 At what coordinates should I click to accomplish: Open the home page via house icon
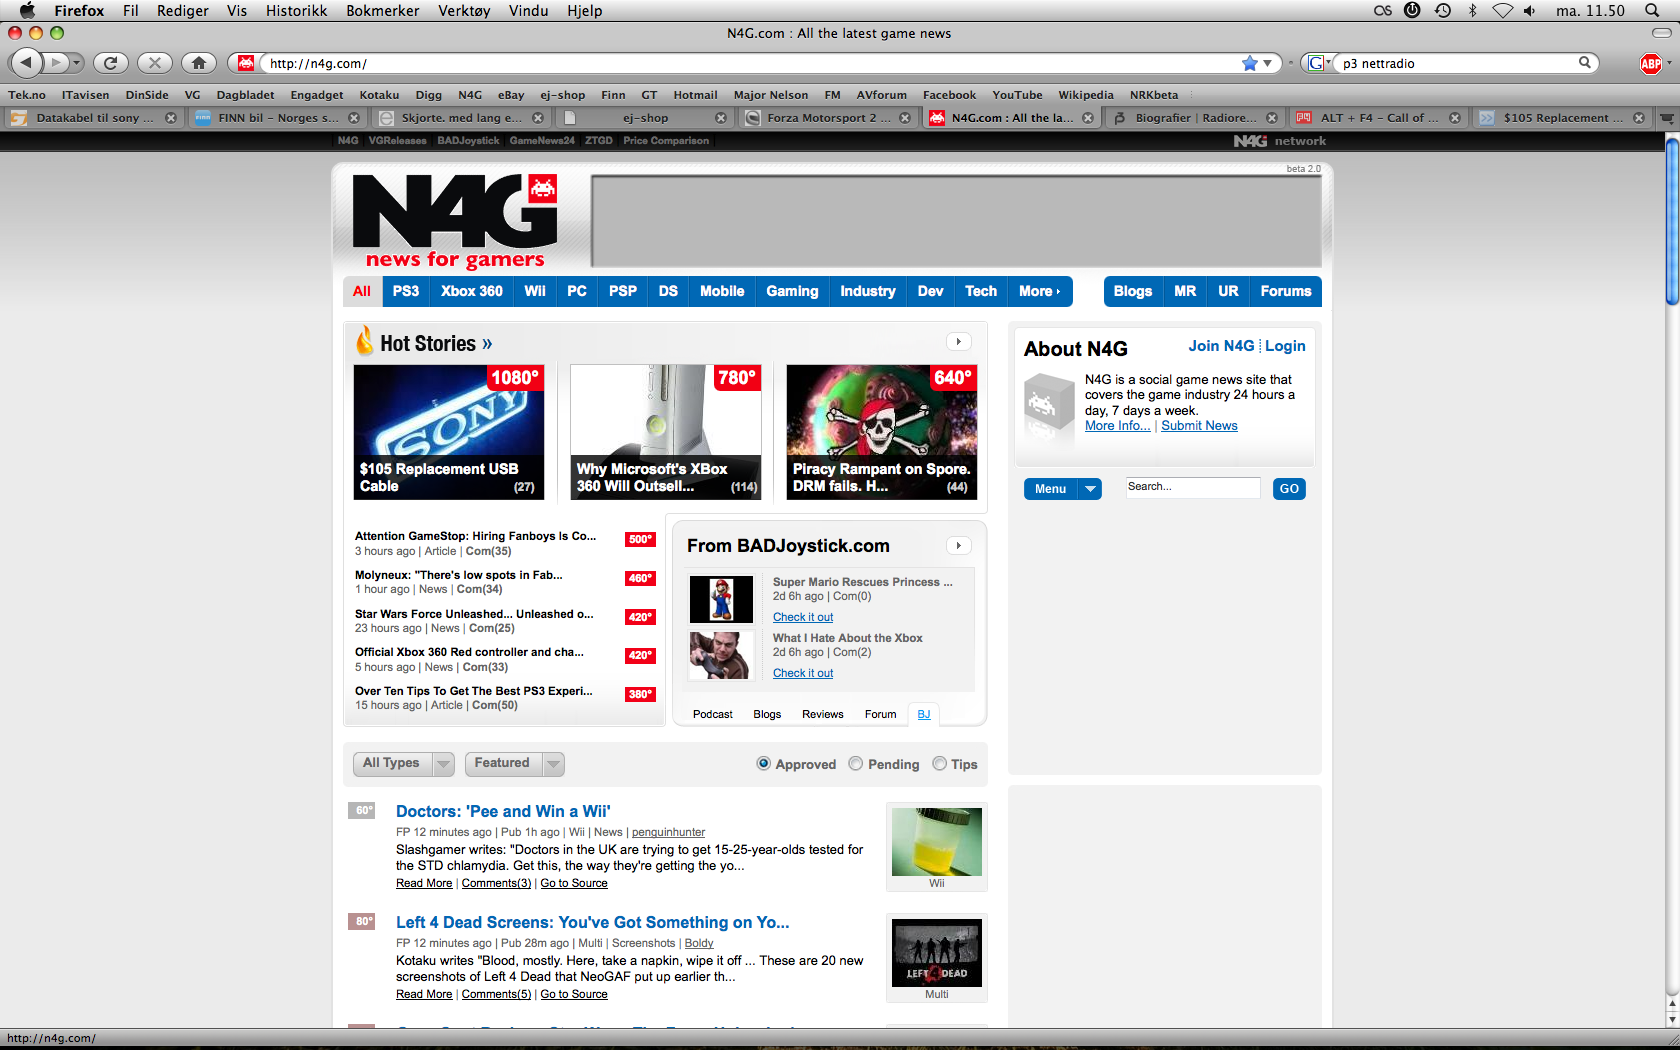coord(199,63)
